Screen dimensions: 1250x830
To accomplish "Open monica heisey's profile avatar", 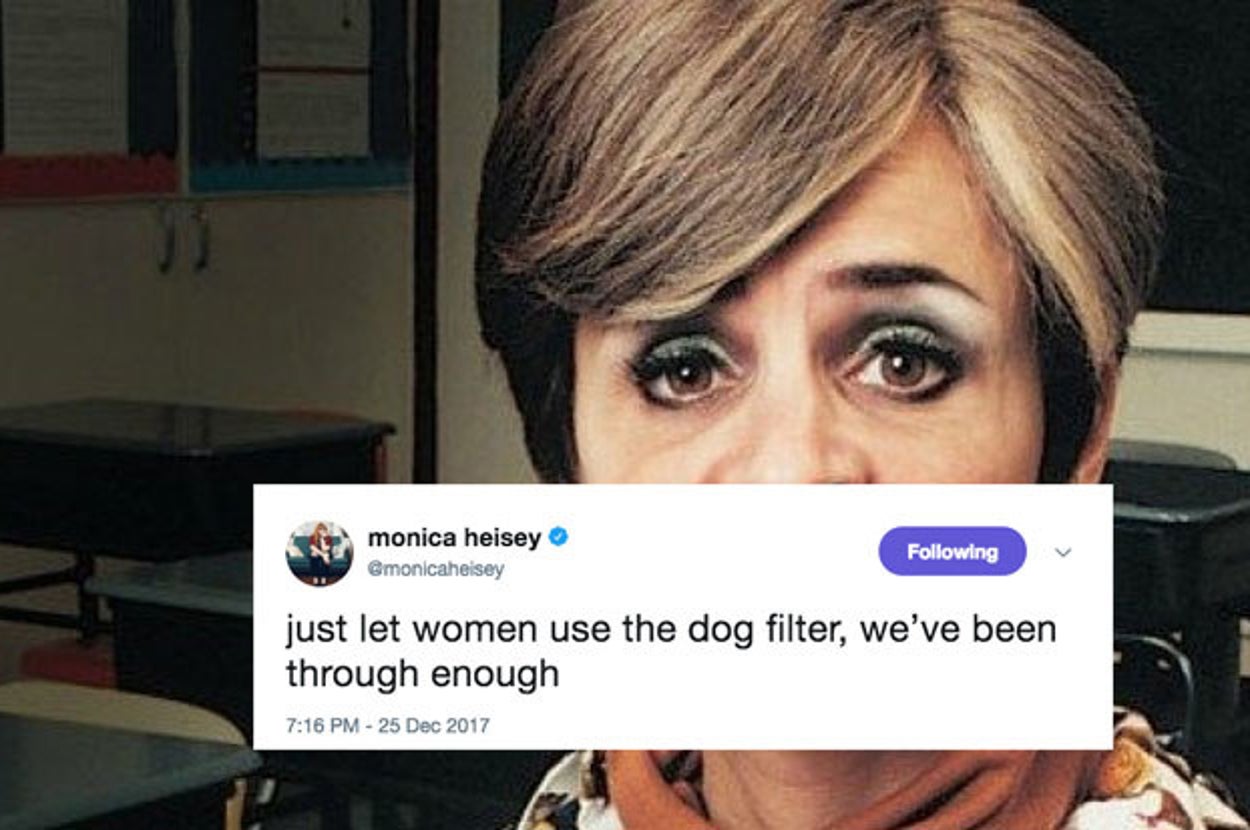I will point(319,553).
